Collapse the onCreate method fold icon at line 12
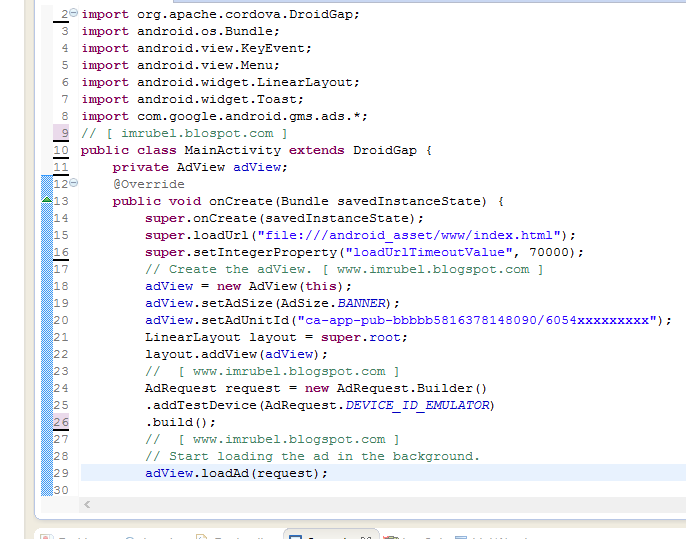This screenshot has height=539, width=686. (x=74, y=183)
